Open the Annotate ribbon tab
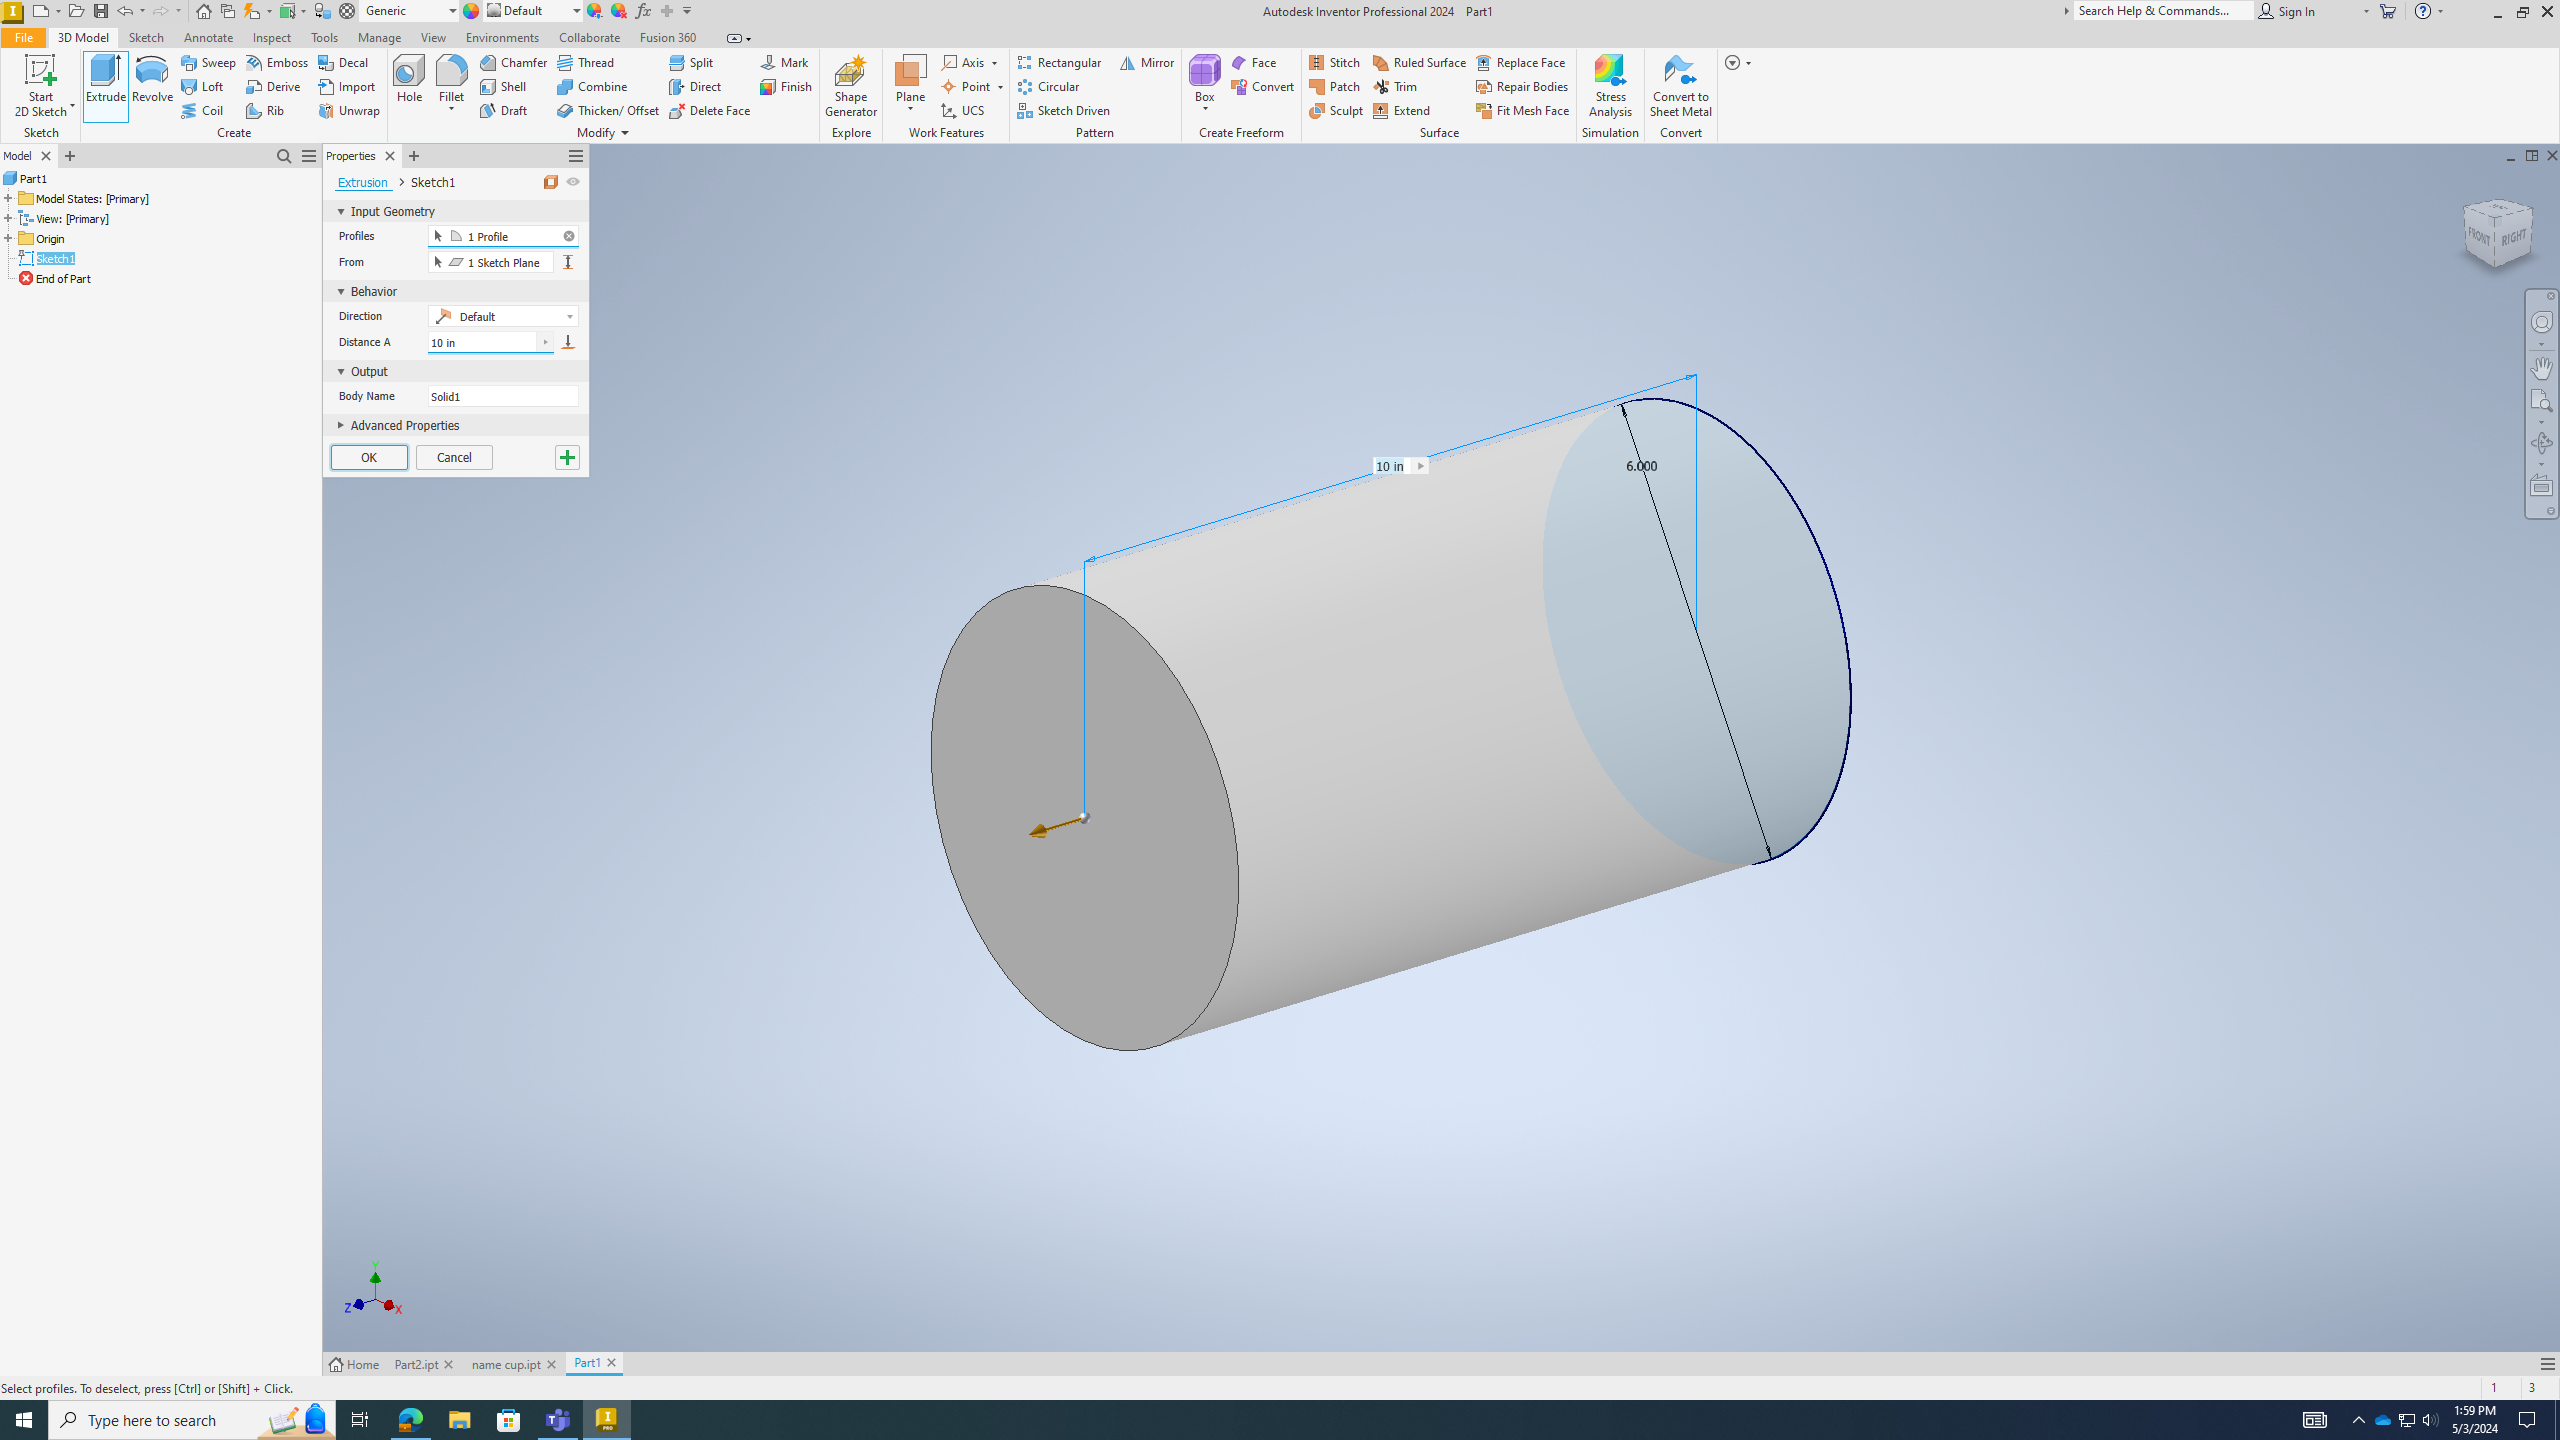This screenshot has height=1440, width=2560. 208,37
